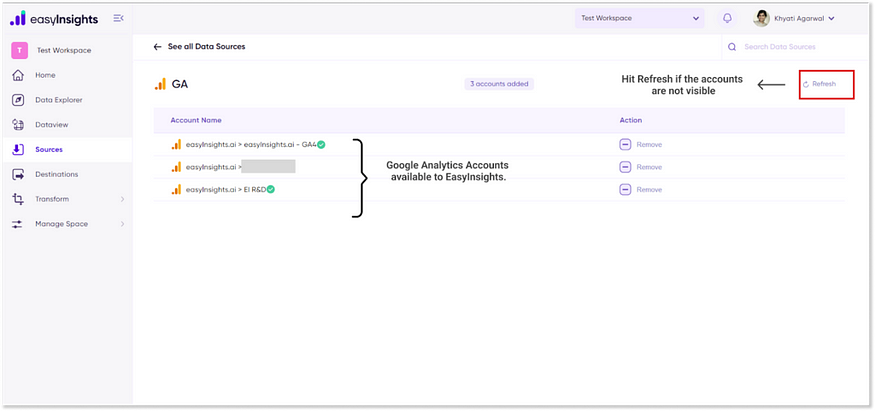Collapse the sidebar using the menu toggle icon

119,18
